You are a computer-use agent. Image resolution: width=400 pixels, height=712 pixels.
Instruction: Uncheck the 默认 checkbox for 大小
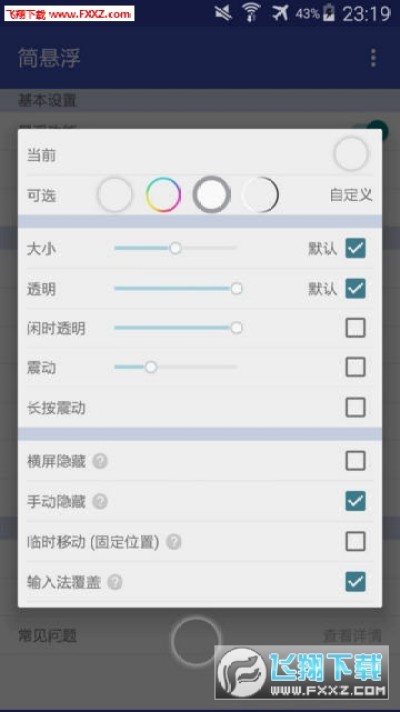pos(355,248)
